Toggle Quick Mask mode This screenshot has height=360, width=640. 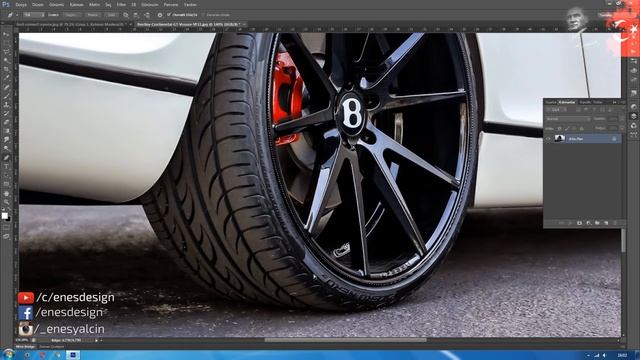(6, 228)
